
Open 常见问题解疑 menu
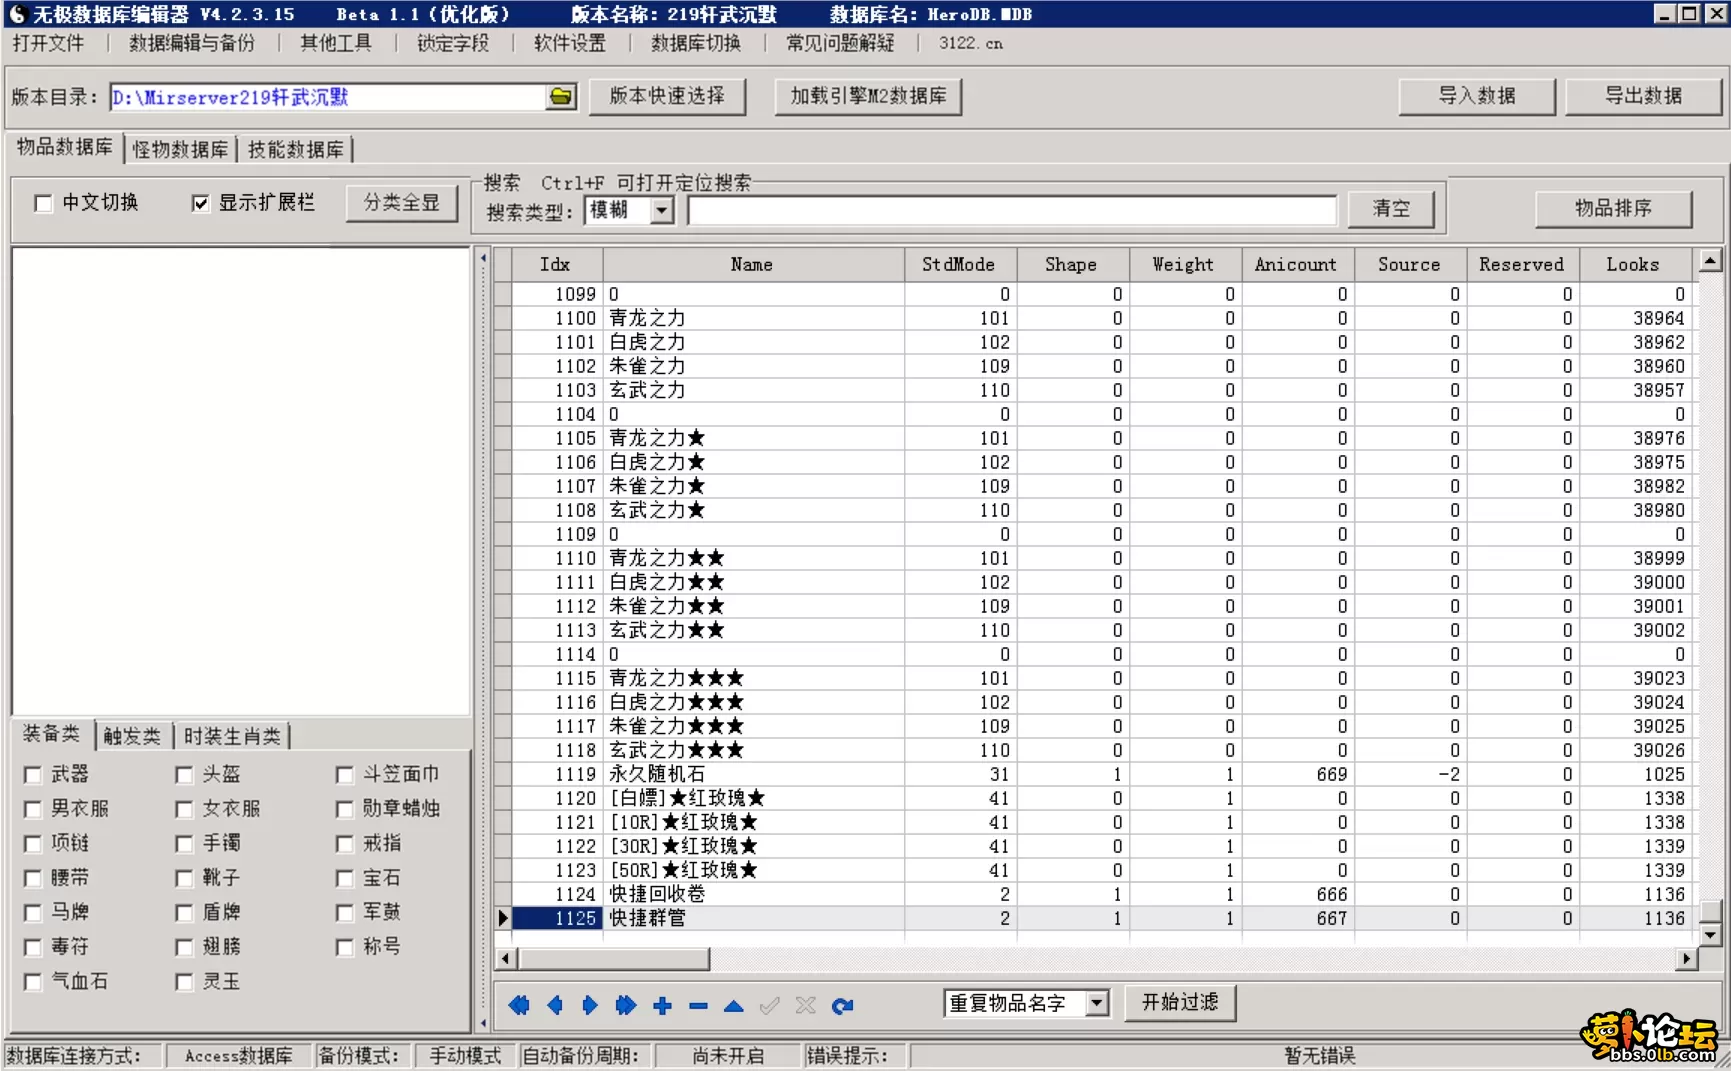pyautogui.click(x=840, y=43)
